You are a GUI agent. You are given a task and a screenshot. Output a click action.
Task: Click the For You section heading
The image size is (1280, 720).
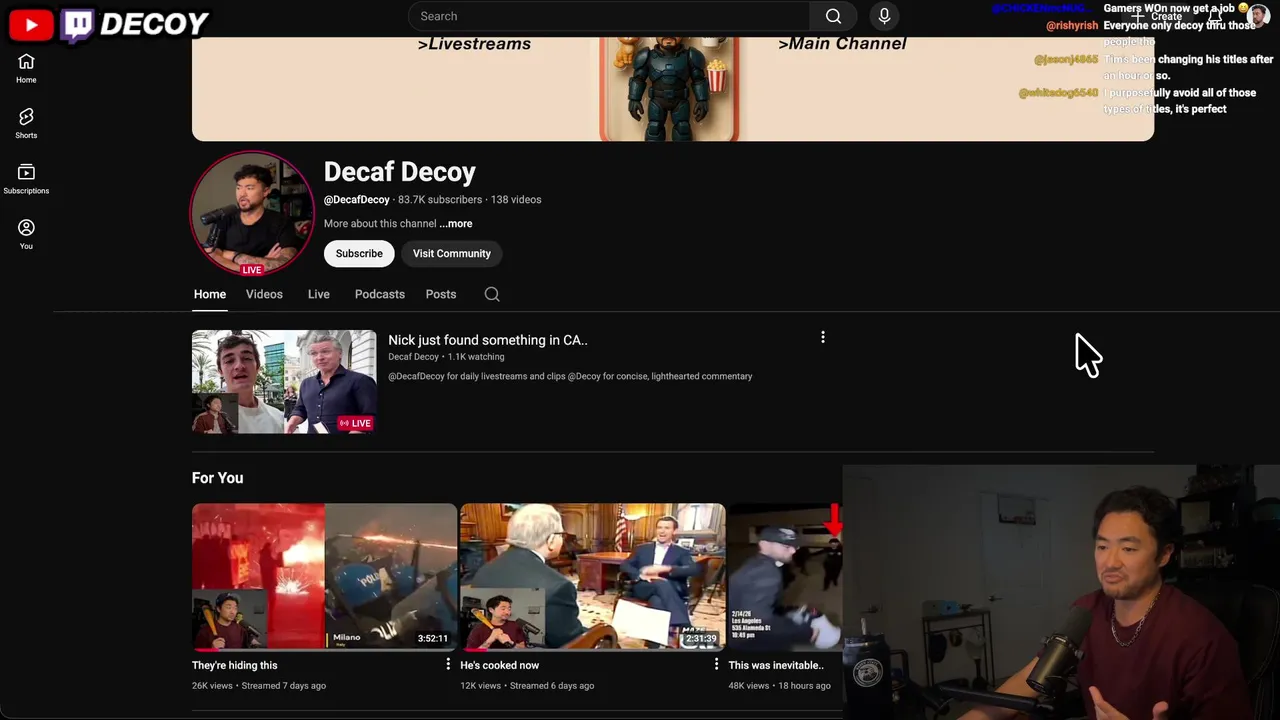pos(217,478)
